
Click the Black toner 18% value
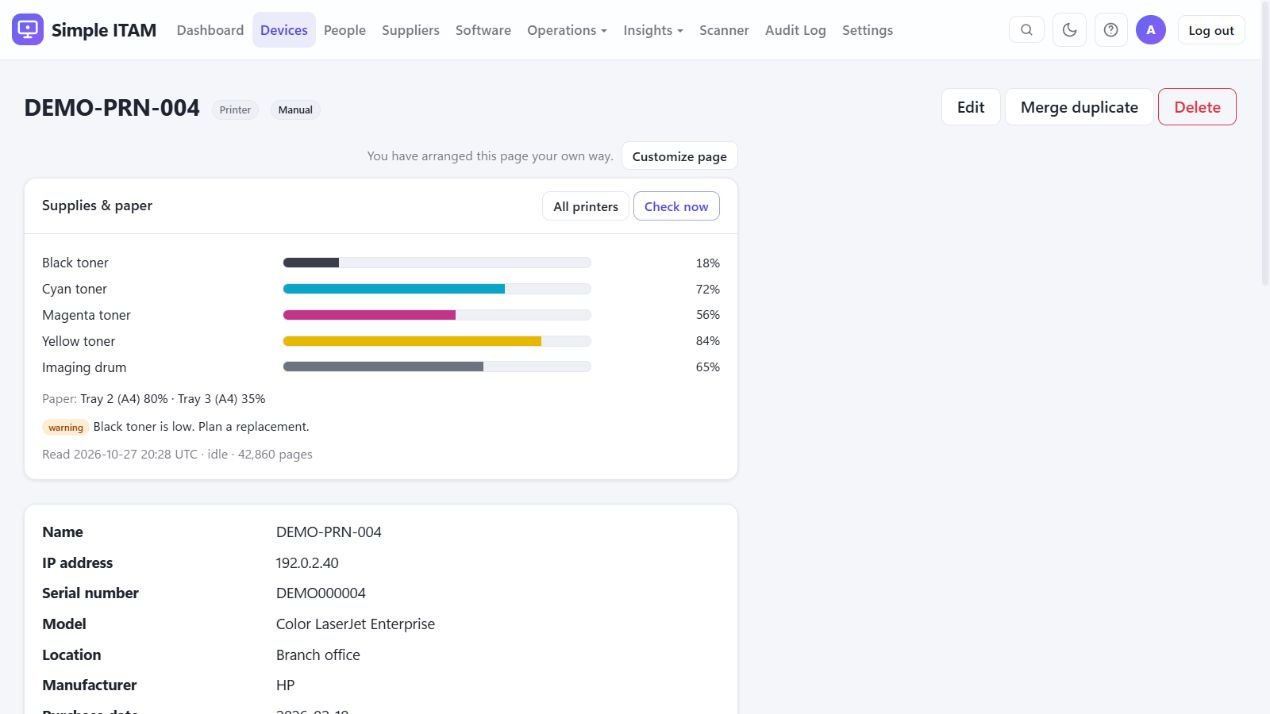pyautogui.click(x=707, y=263)
